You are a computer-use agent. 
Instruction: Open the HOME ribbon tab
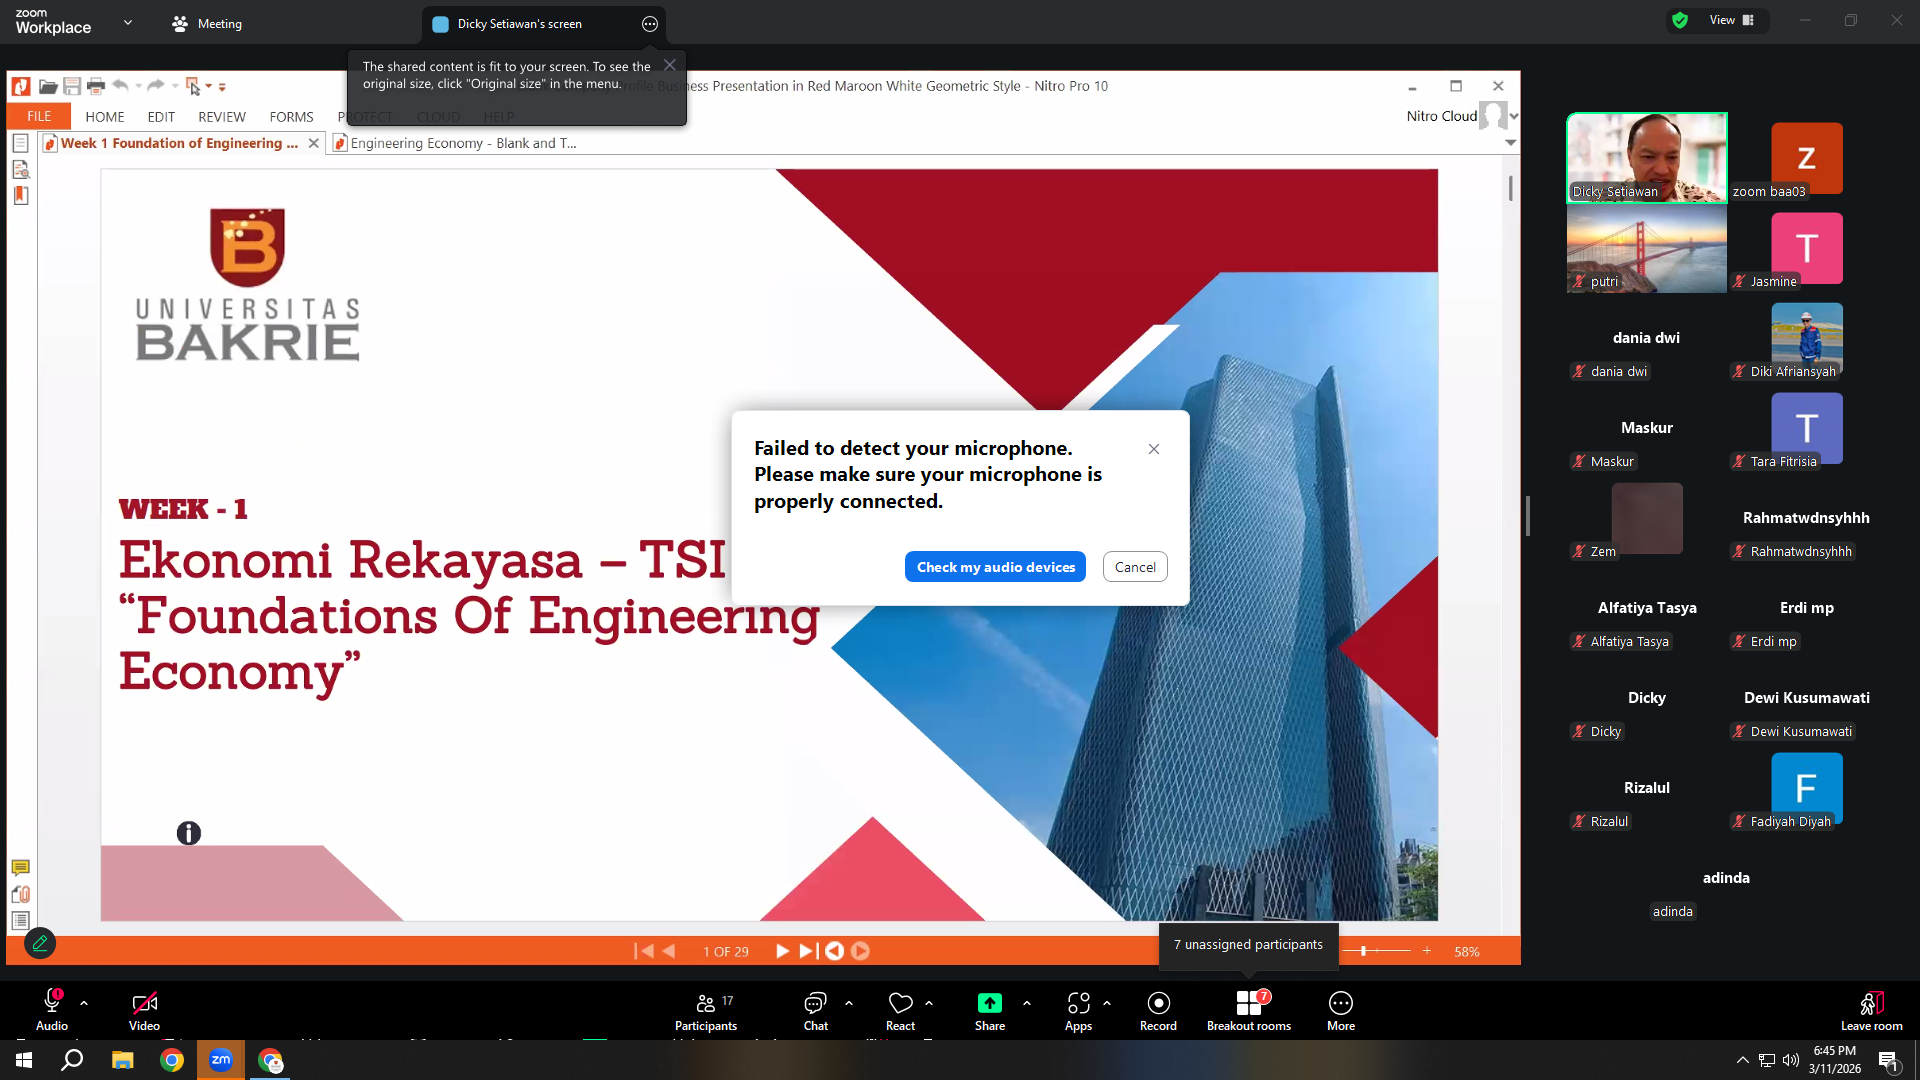point(105,117)
